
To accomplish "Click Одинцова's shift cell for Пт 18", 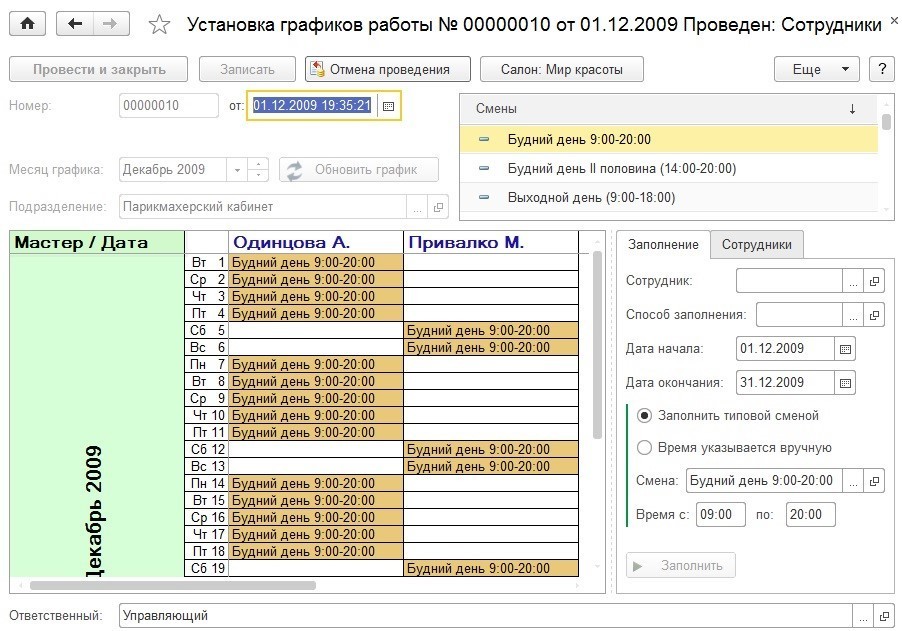I will coord(316,552).
